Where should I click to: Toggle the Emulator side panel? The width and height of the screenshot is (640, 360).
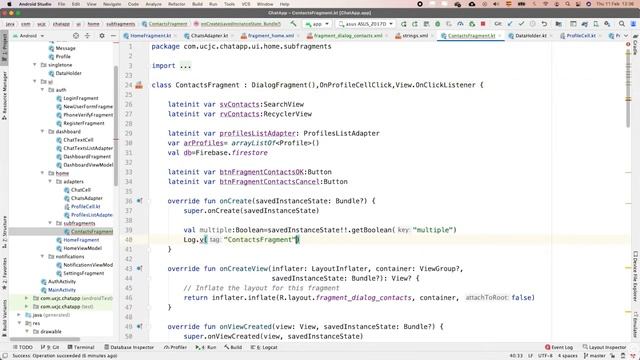click(x=636, y=324)
